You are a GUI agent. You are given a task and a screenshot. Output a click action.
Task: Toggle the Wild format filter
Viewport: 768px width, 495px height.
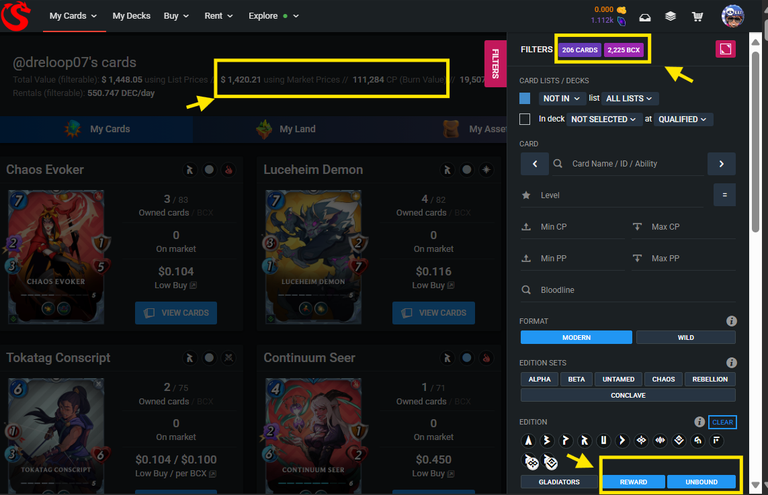tap(686, 337)
